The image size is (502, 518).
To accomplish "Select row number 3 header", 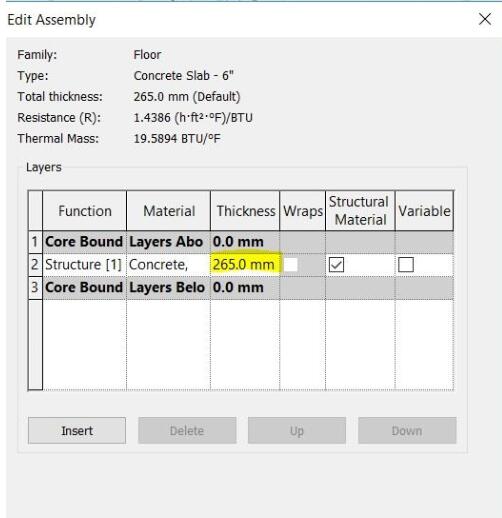I will [35, 287].
